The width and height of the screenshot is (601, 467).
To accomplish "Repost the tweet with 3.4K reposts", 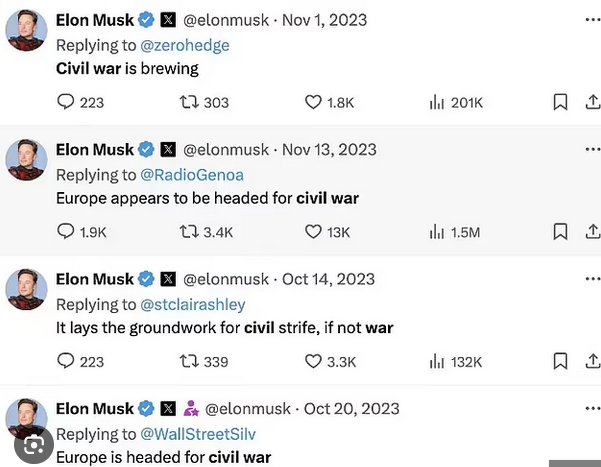I will (x=187, y=231).
